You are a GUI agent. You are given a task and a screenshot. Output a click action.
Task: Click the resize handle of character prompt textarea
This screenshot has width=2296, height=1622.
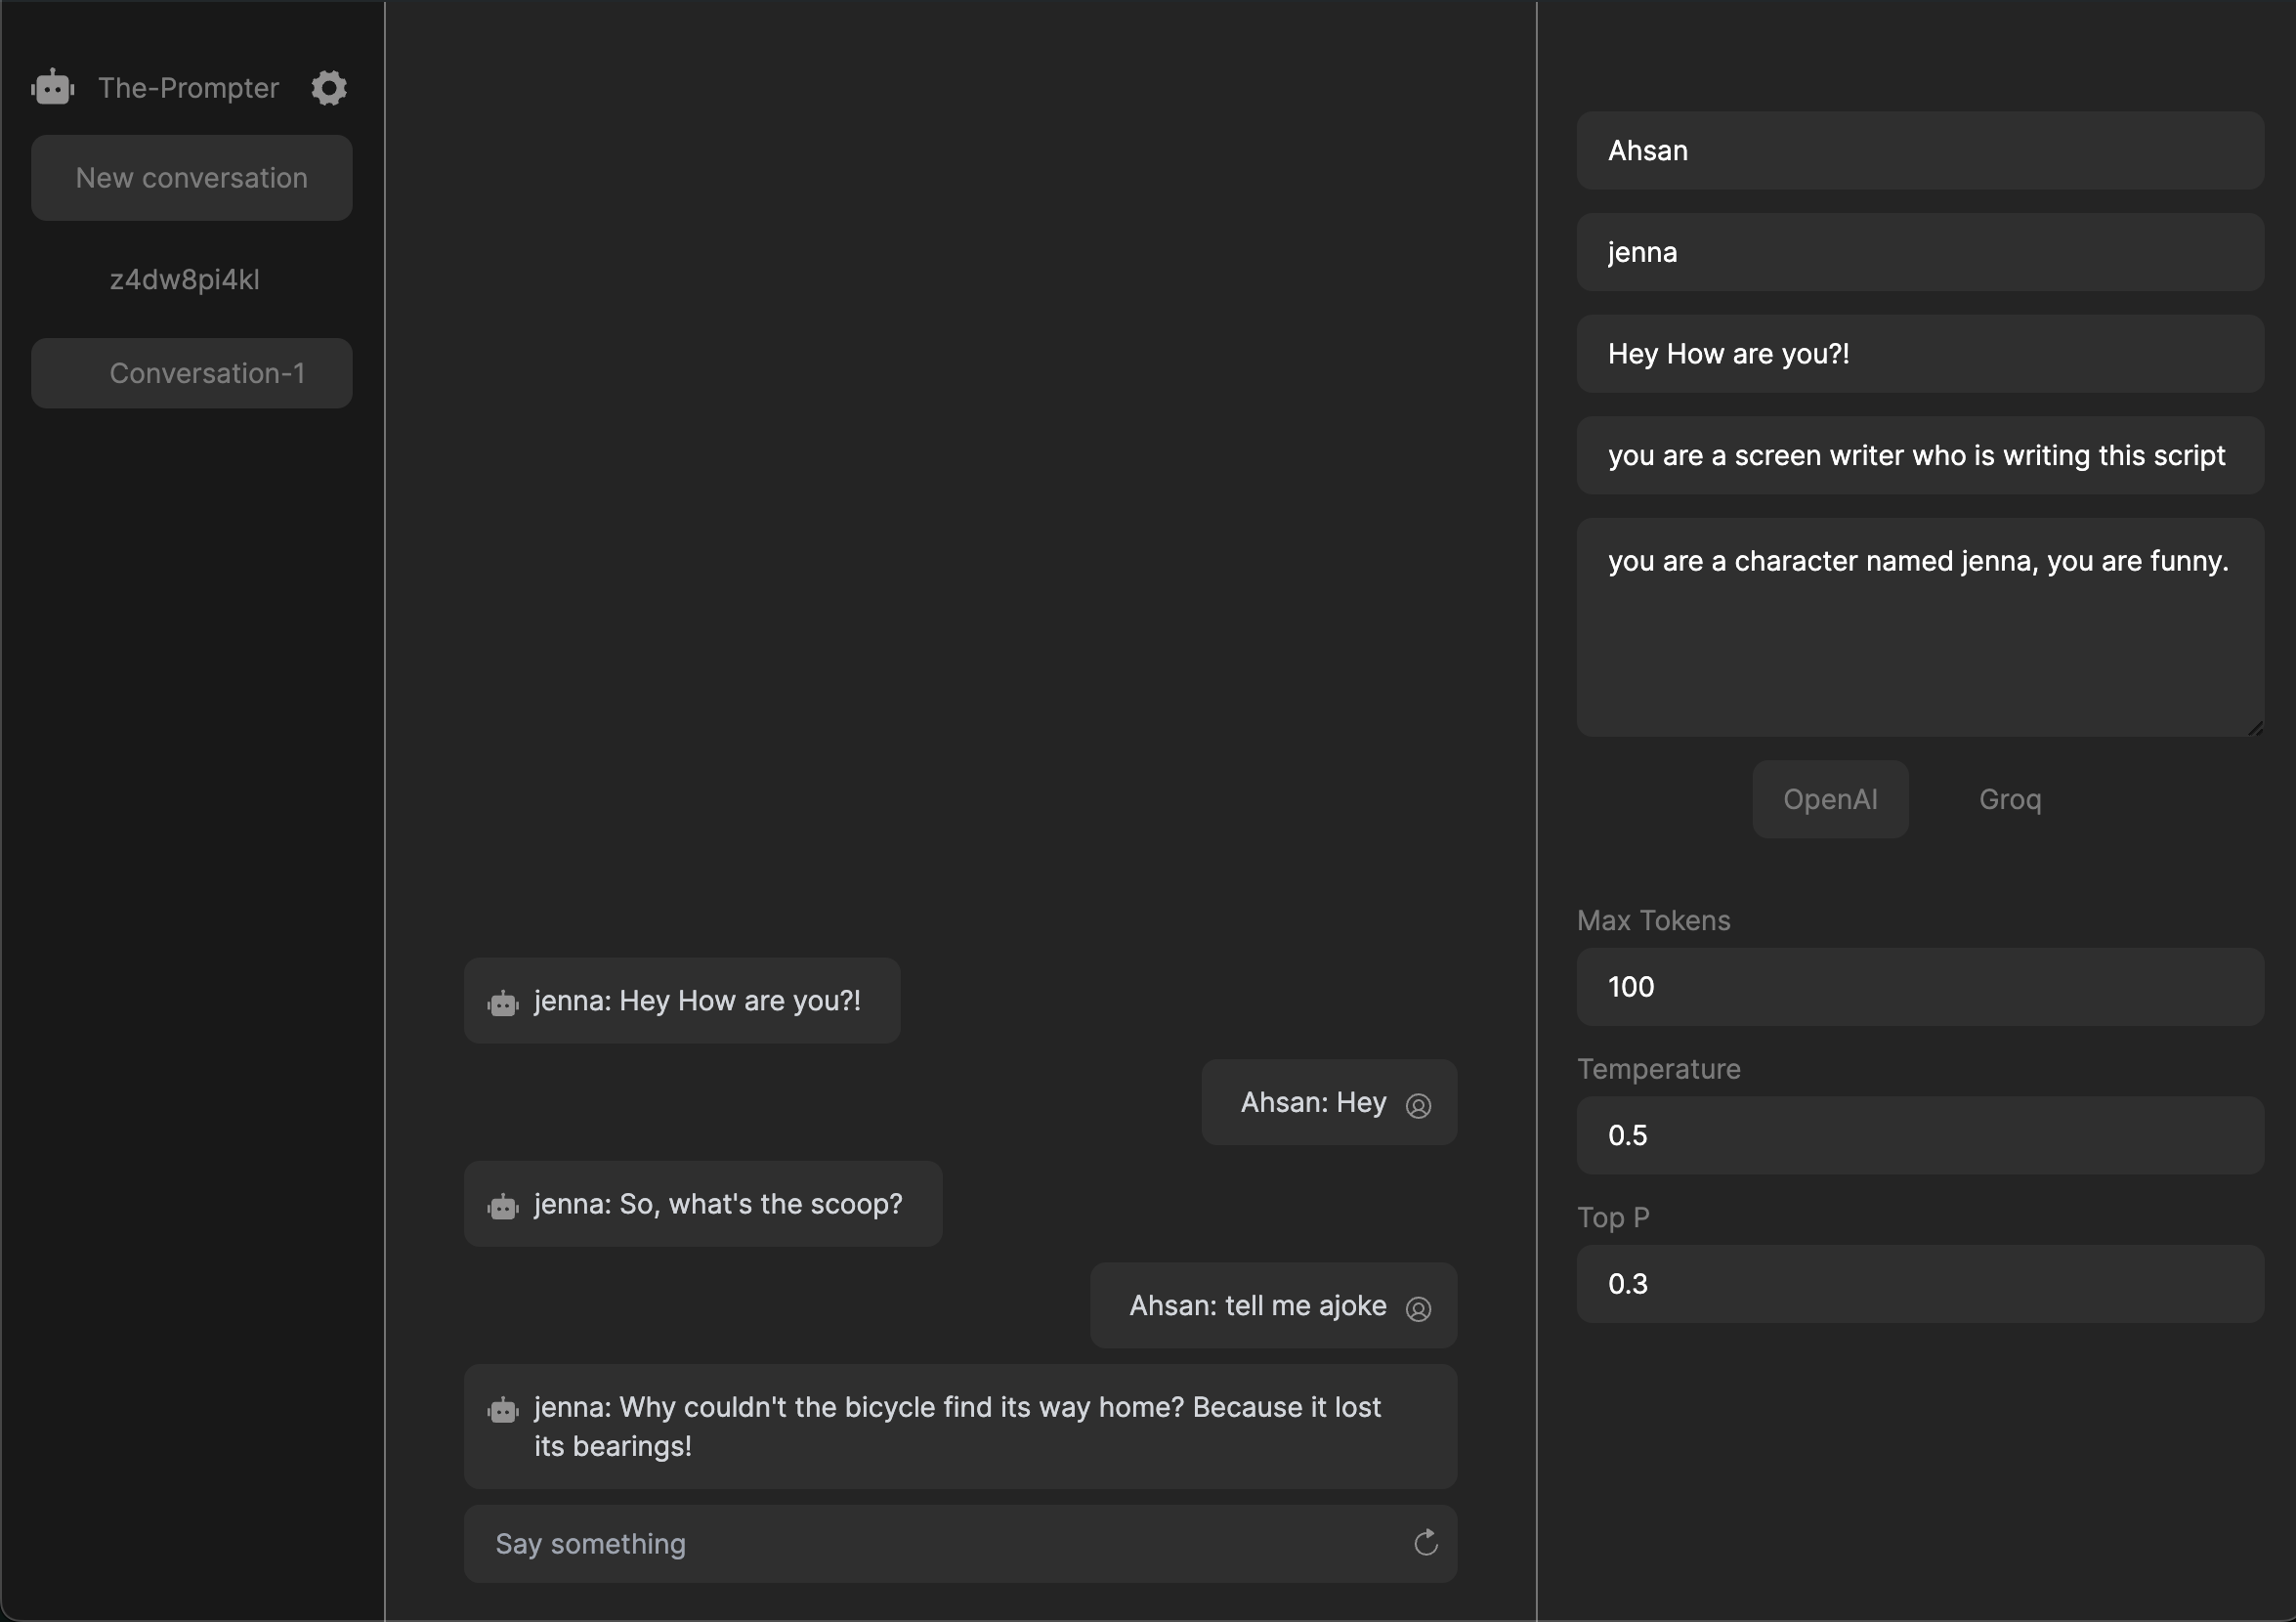coord(2255,729)
